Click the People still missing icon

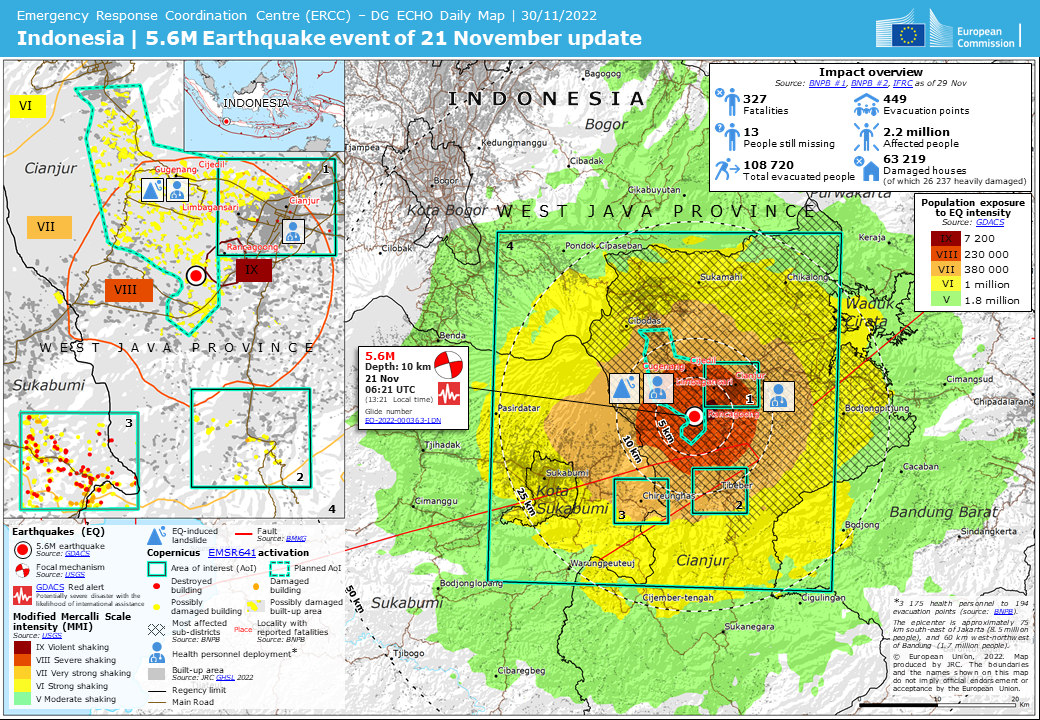click(730, 137)
